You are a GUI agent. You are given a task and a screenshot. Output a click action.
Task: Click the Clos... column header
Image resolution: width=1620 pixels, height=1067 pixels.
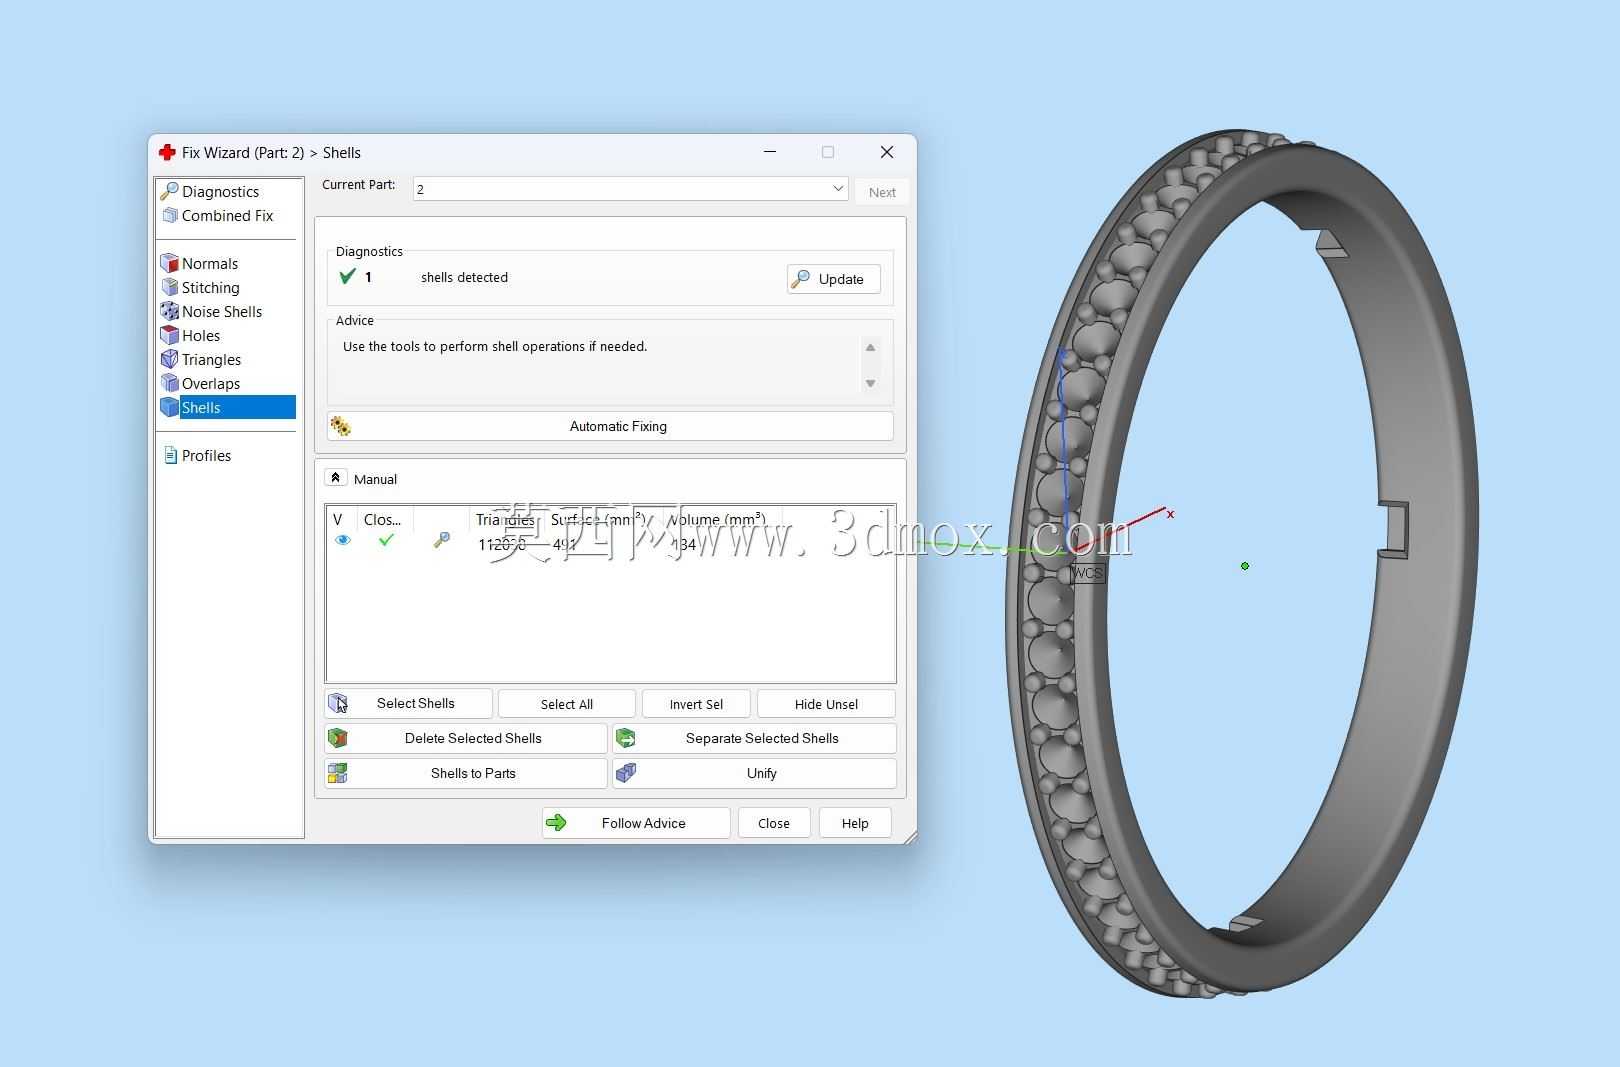[x=382, y=519]
